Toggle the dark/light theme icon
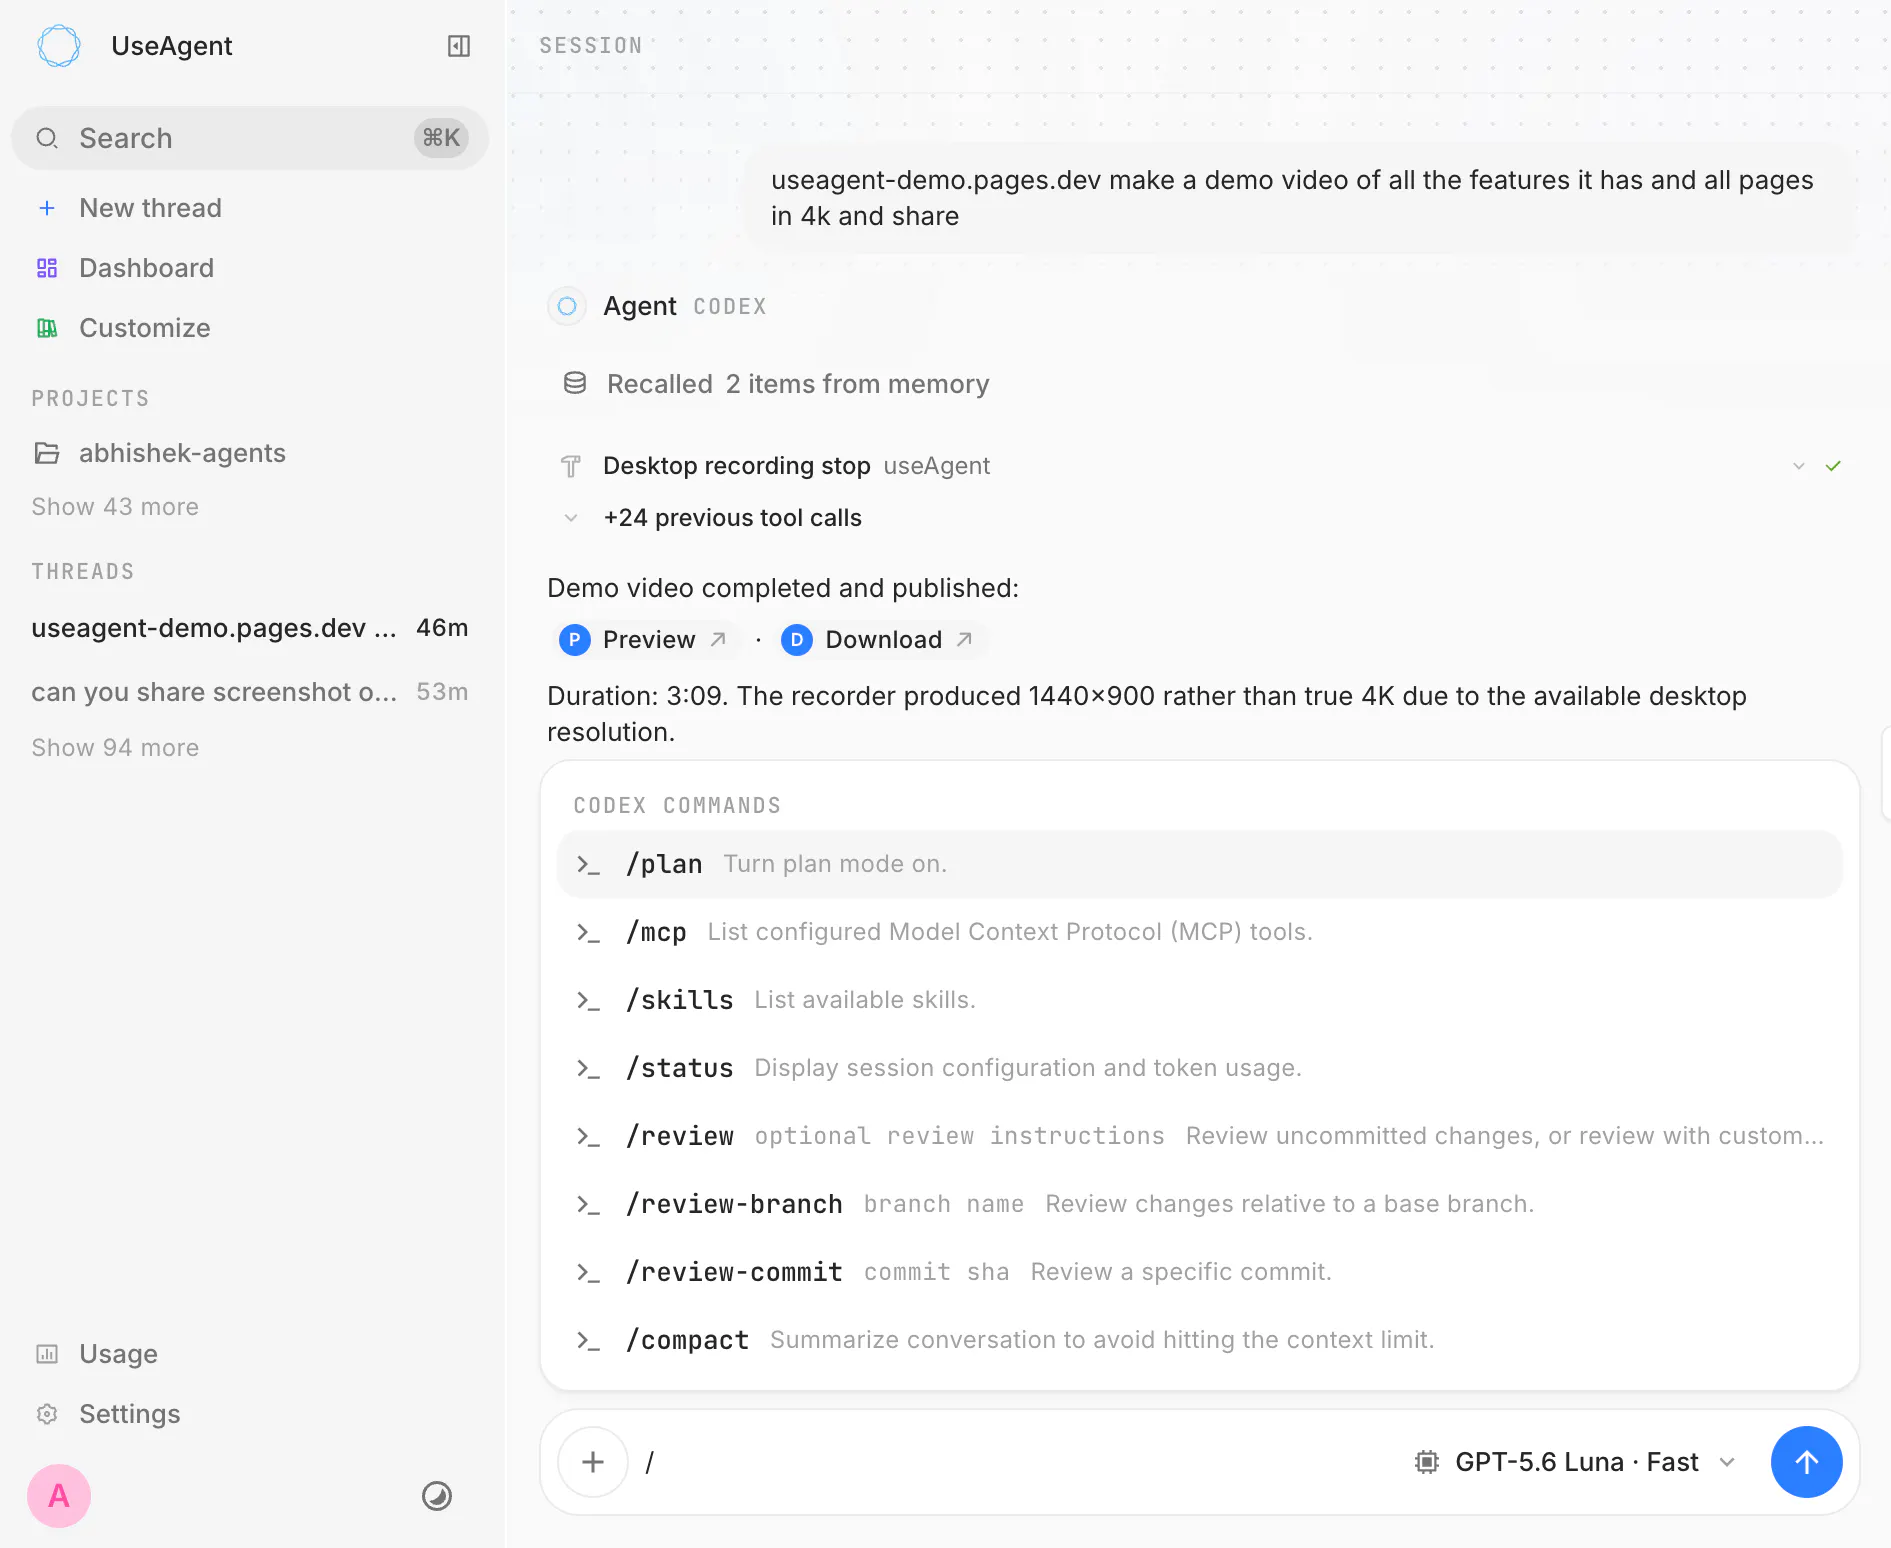The image size is (1891, 1548). coord(437,1496)
